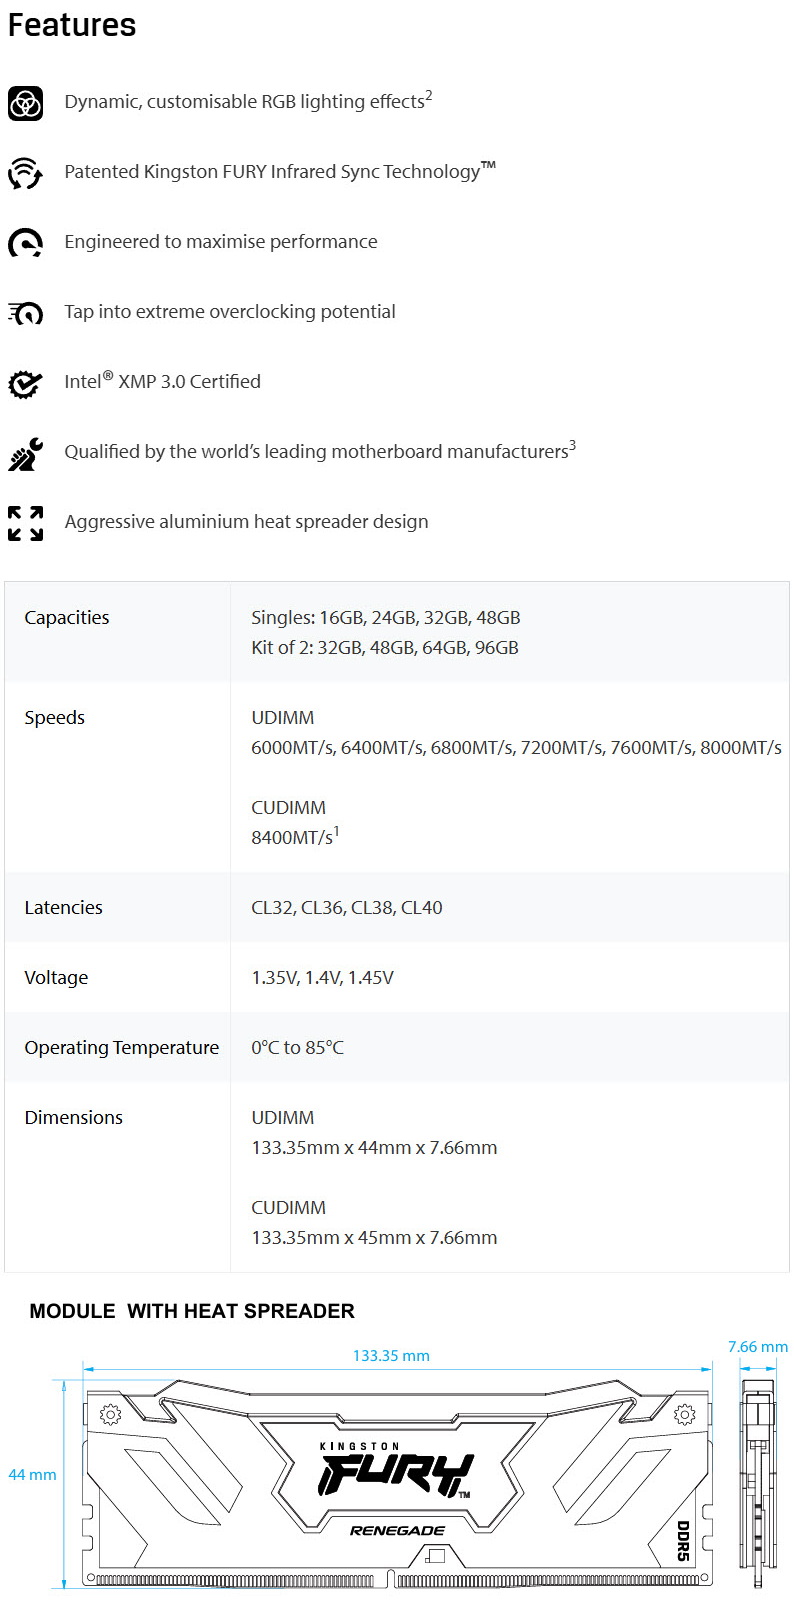Click the Voltage row label

tap(56, 977)
